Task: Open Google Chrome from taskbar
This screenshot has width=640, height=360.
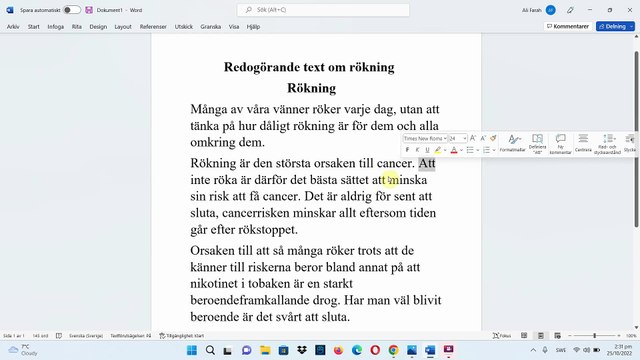Action: (x=393, y=350)
